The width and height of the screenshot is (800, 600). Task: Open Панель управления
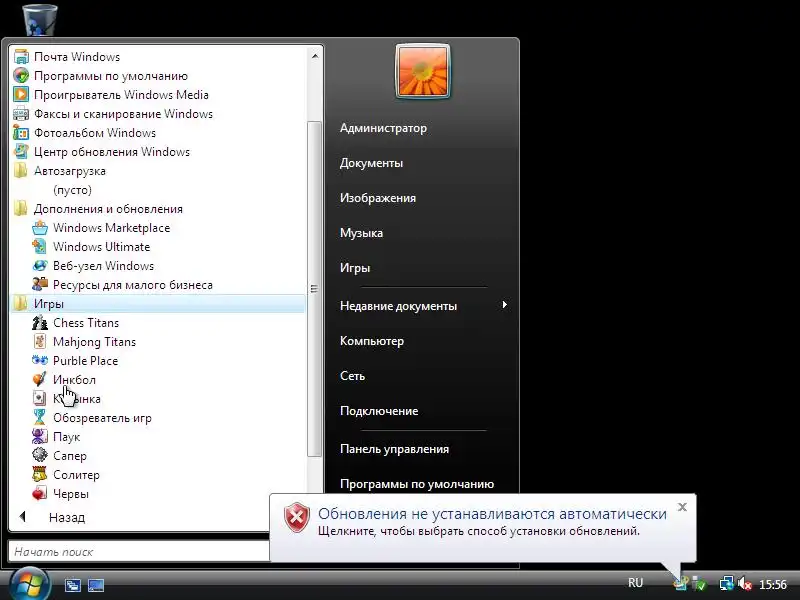394,449
